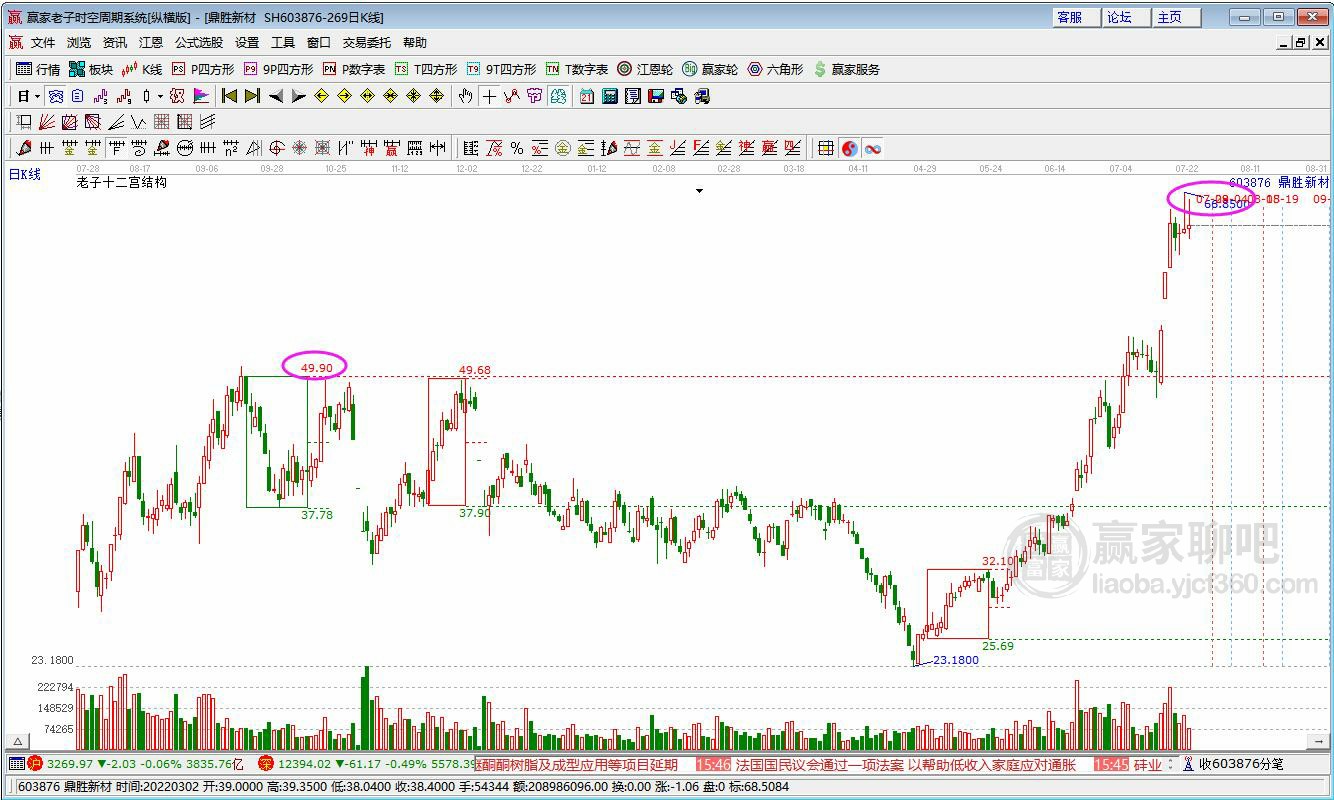Select the parallel lines drawing tool
This screenshot has width=1334, height=800.
(208, 122)
